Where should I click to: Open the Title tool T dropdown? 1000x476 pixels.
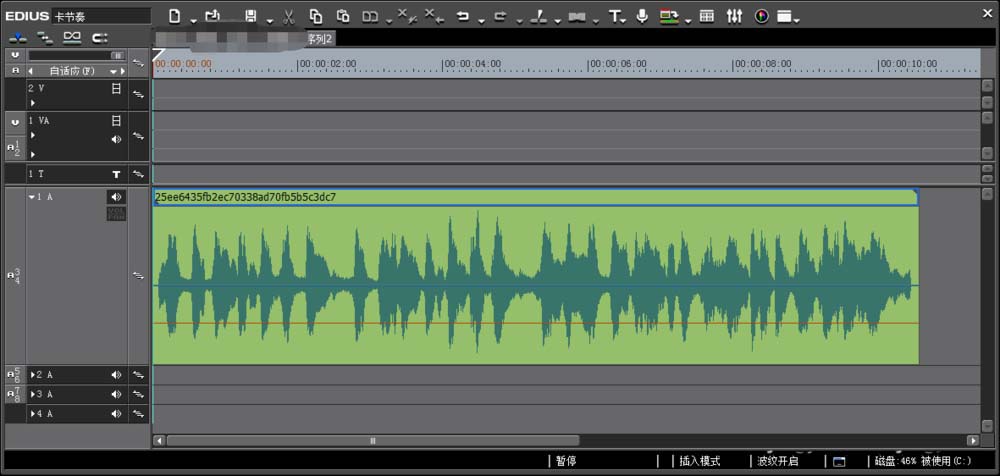point(616,16)
